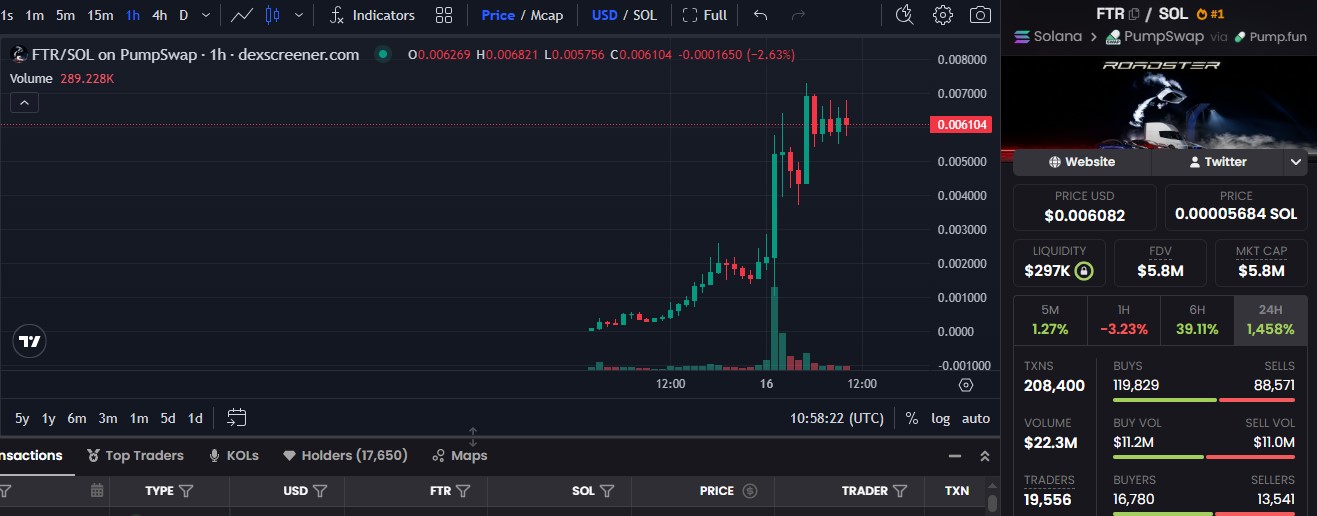Open the quick search clock icon
1317x516 pixels.
904,15
